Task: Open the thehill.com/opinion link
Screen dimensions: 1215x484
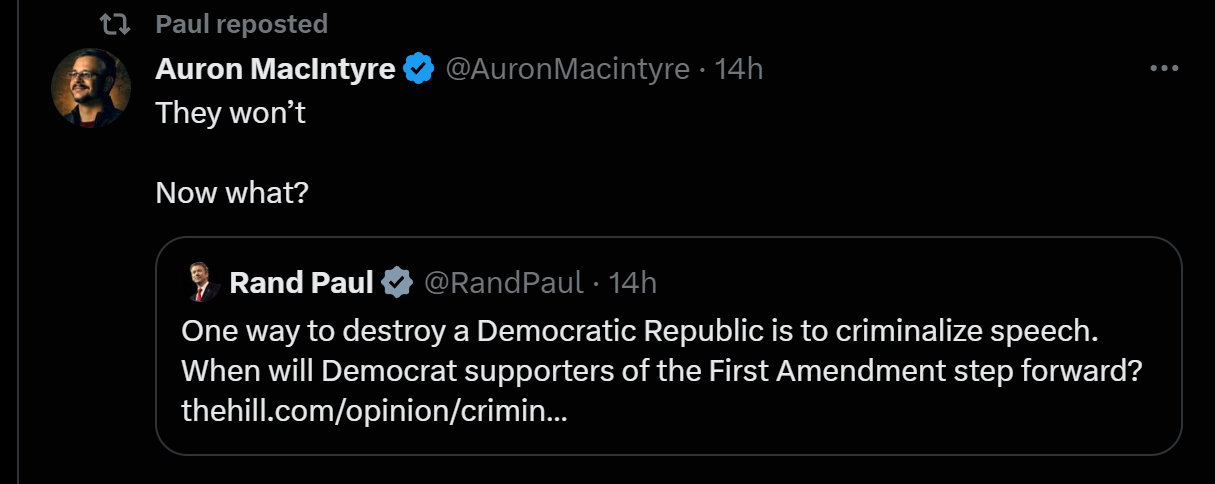Action: coord(373,411)
